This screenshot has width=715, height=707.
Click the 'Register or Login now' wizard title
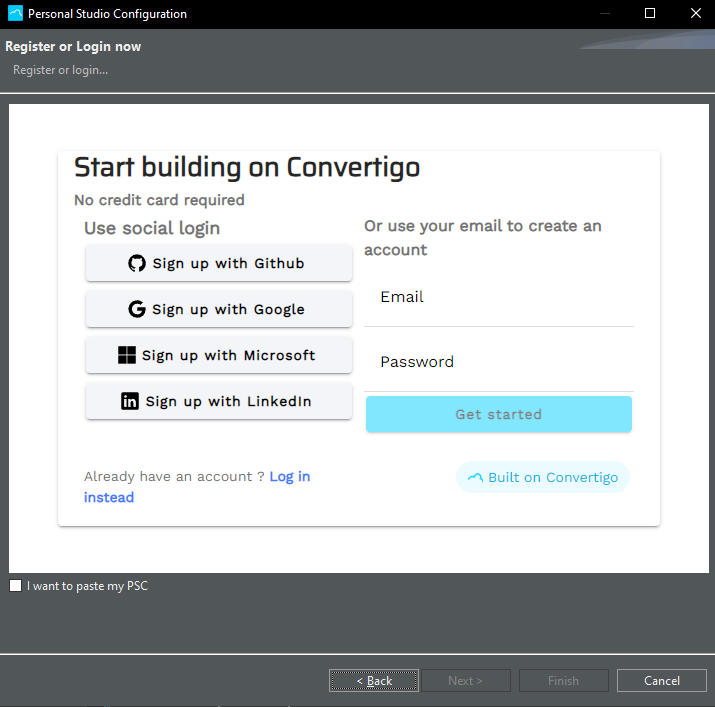click(73, 47)
